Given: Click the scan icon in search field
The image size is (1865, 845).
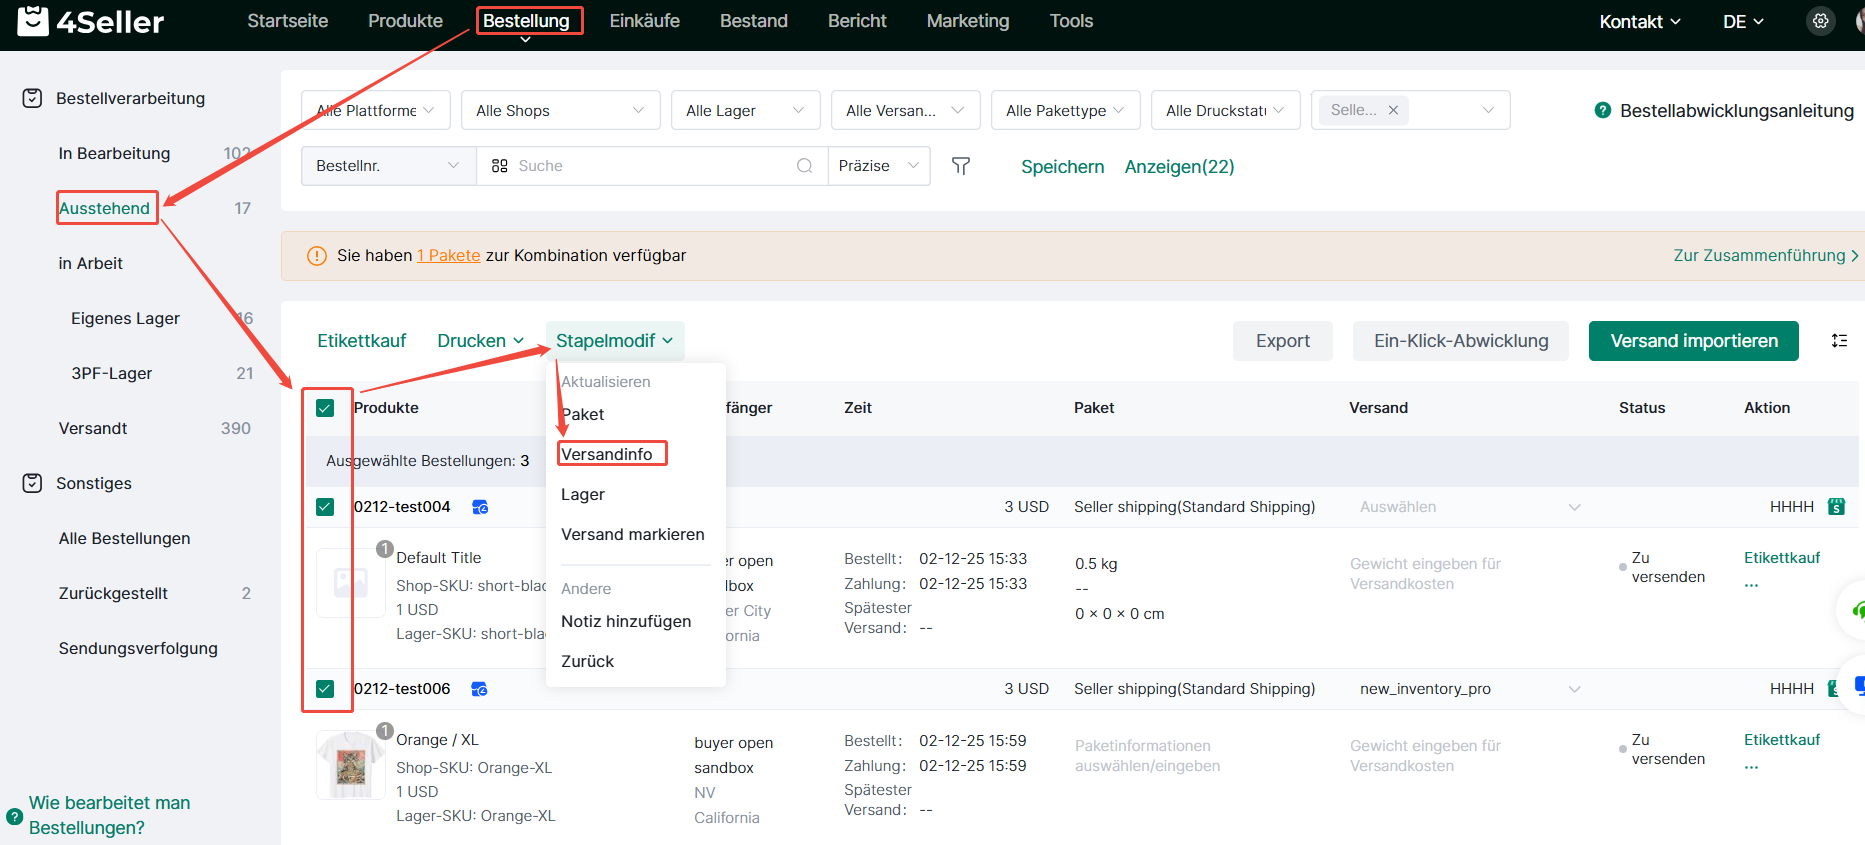Looking at the screenshot, I should tap(500, 166).
